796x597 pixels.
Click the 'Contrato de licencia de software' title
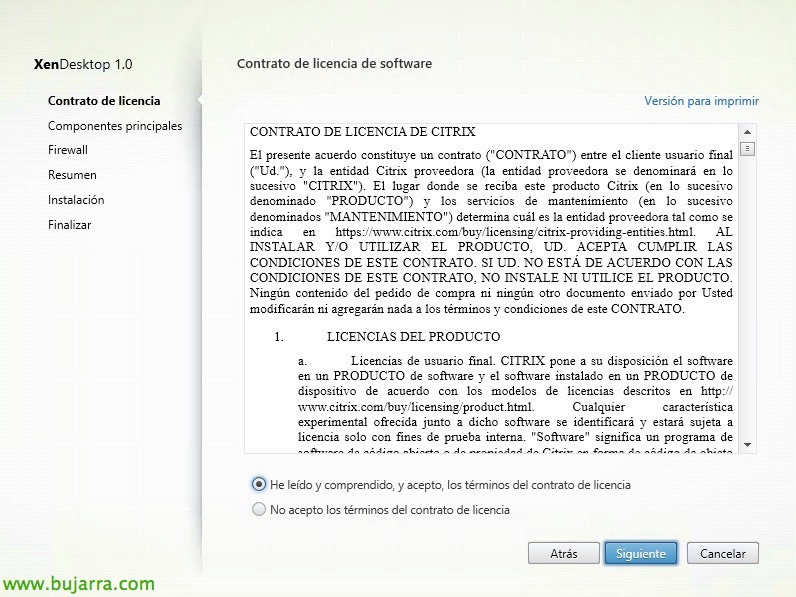pyautogui.click(x=335, y=63)
